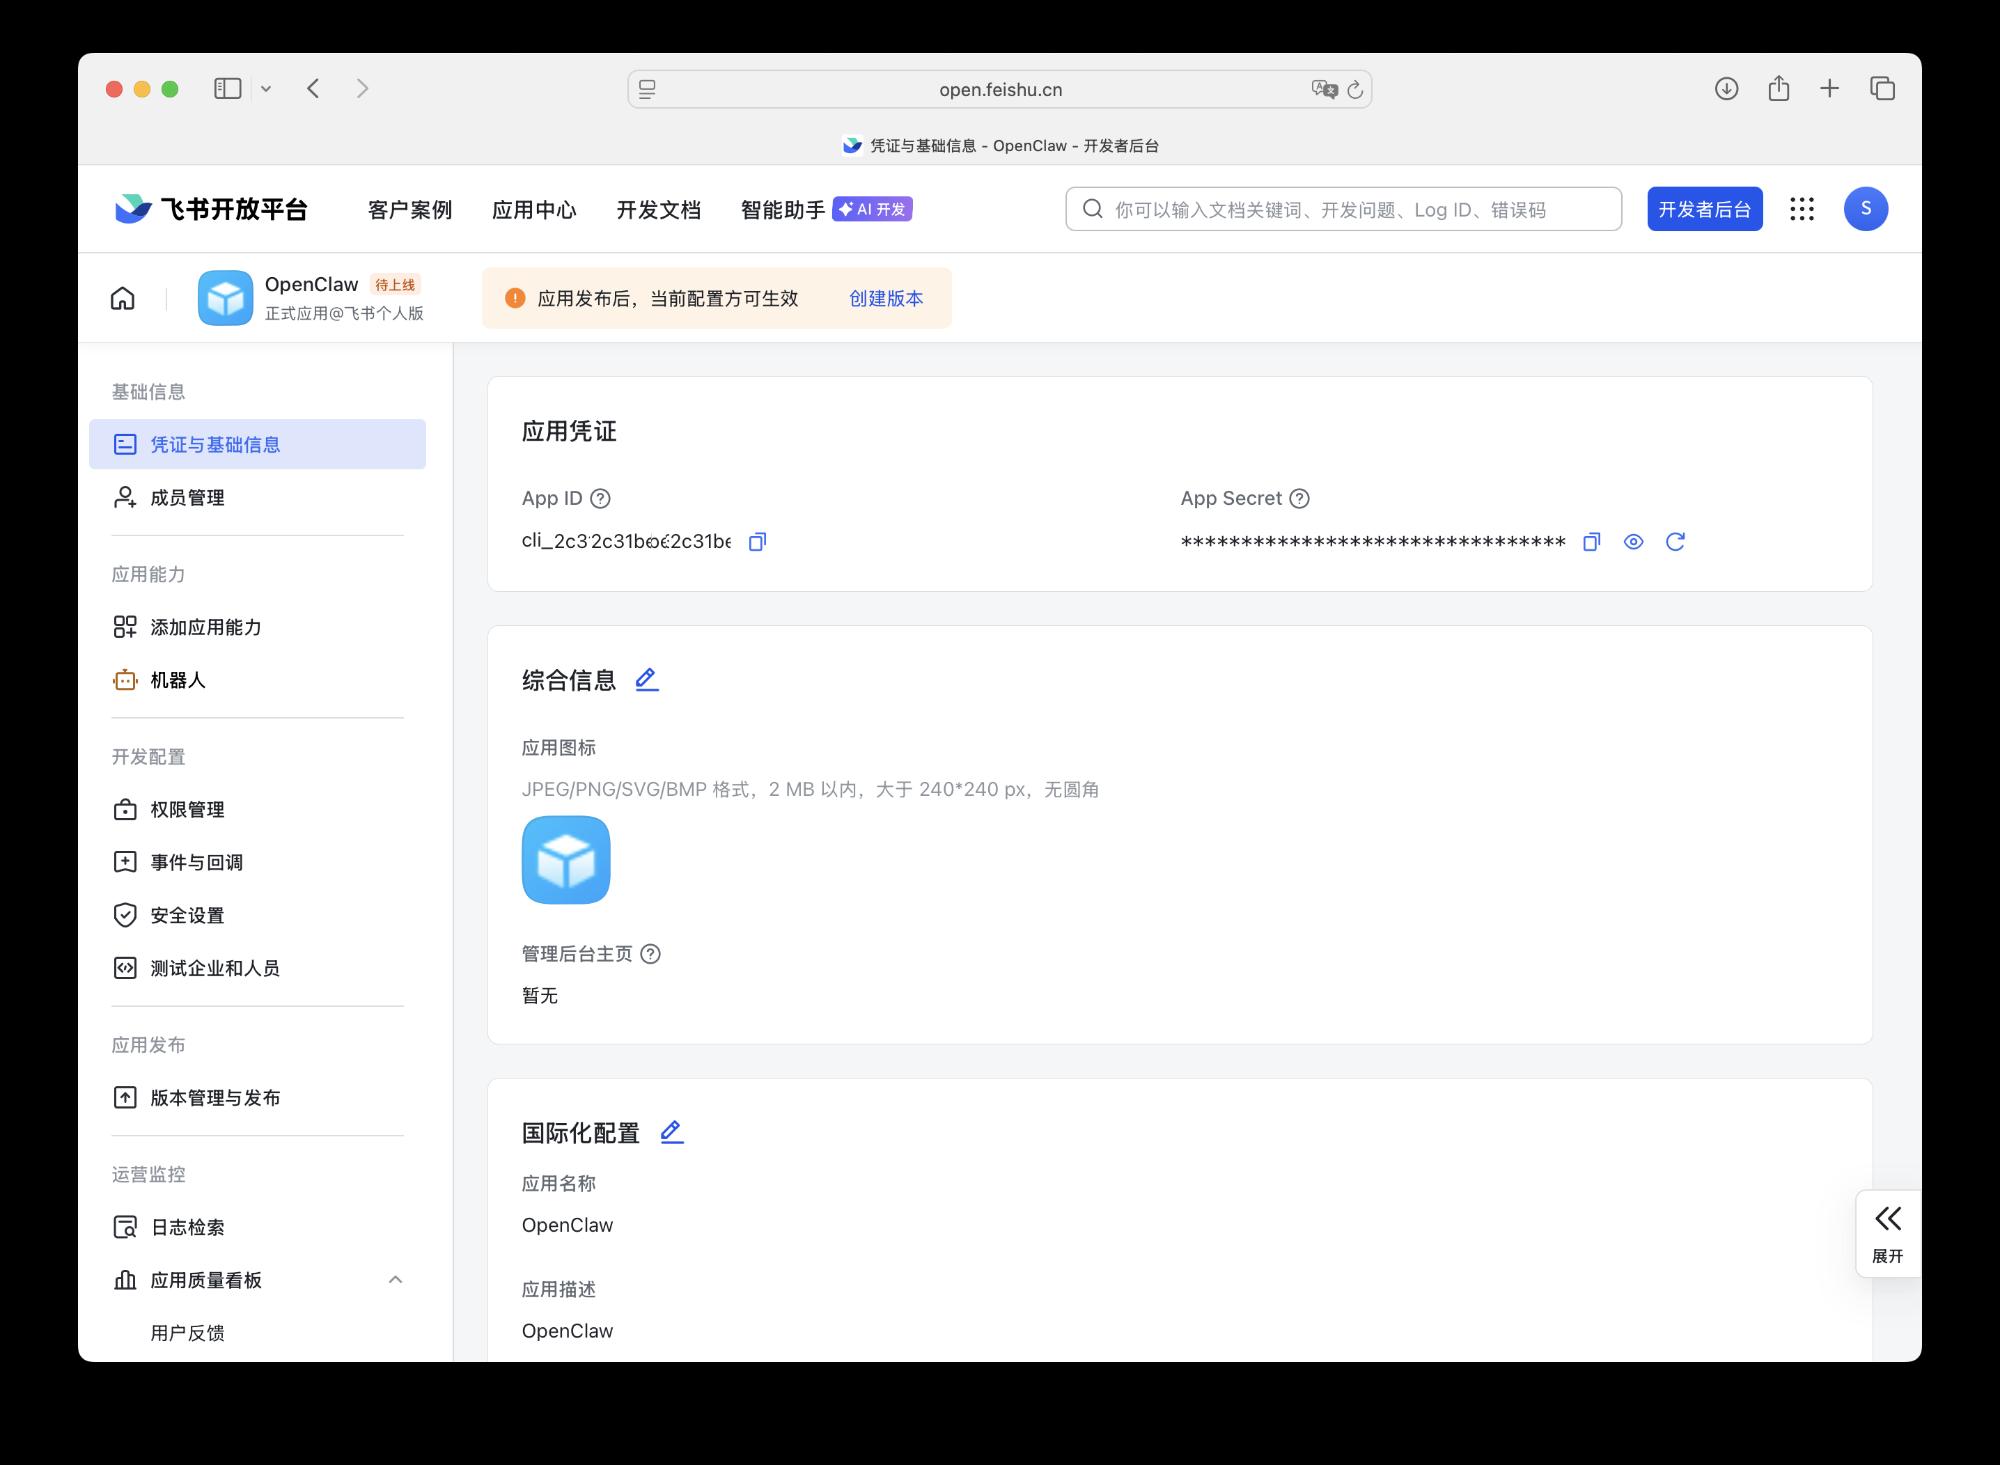Click 创建版本 link

point(886,298)
